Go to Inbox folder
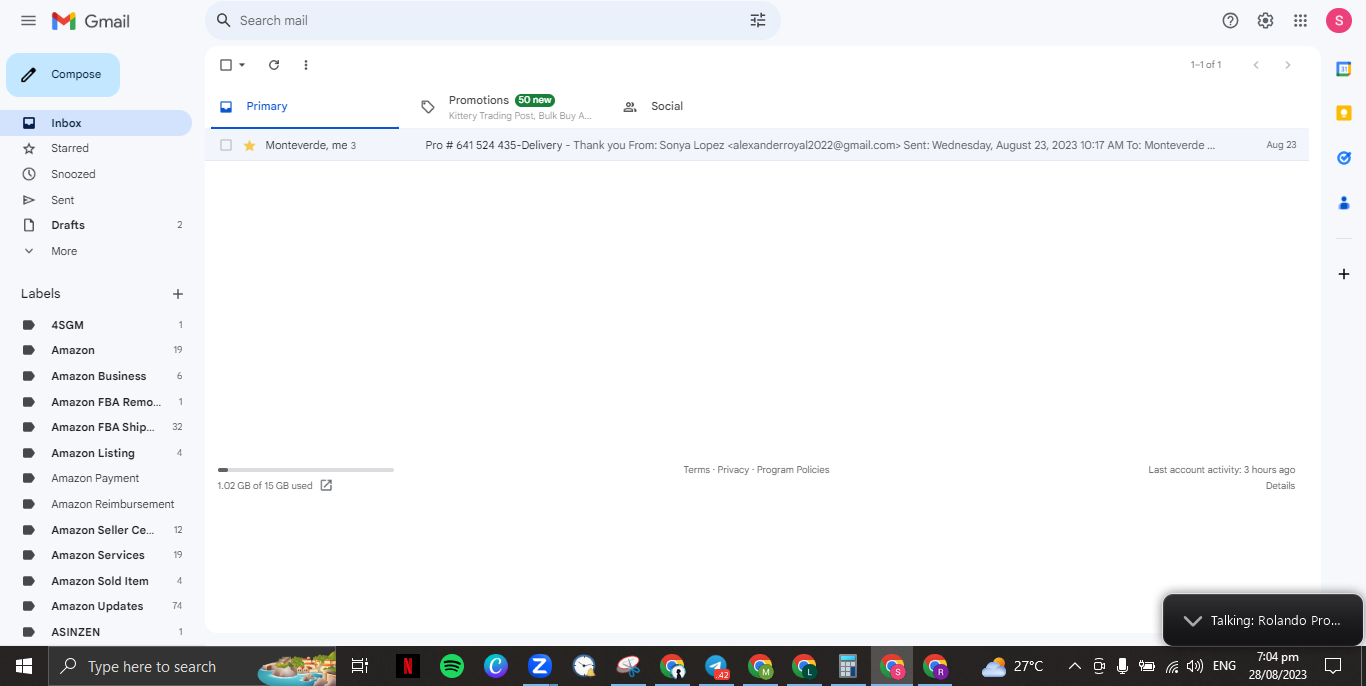Image resolution: width=1366 pixels, height=686 pixels. [x=96, y=123]
